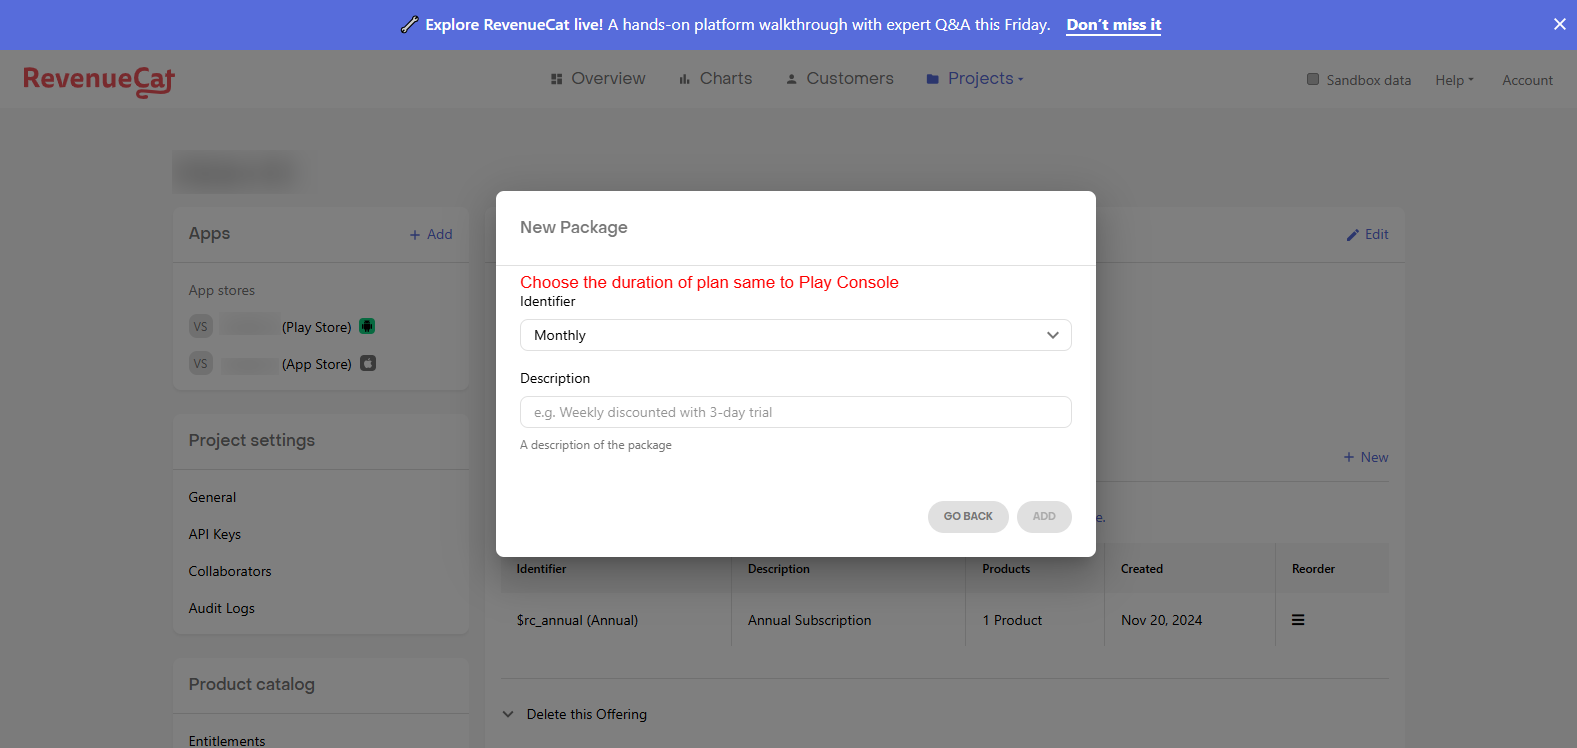Add a new app with + Add
The width and height of the screenshot is (1577, 748).
coord(431,234)
